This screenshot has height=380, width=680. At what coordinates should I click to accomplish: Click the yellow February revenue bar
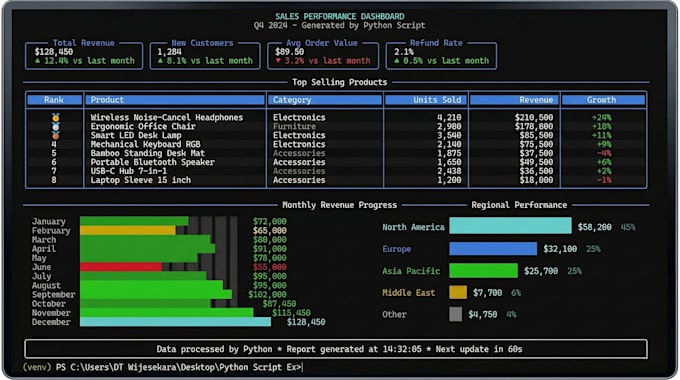tap(128, 230)
